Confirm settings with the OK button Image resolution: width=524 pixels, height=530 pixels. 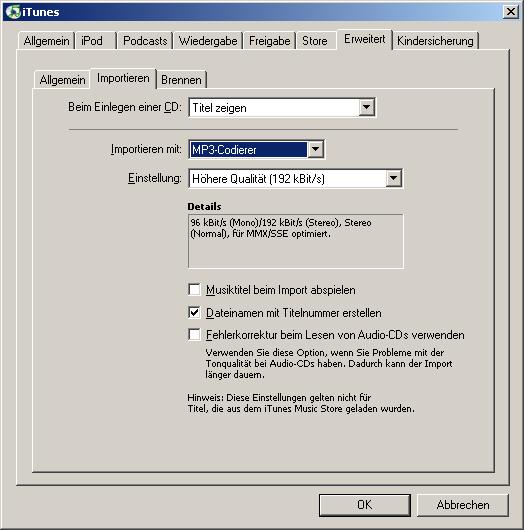tap(364, 505)
